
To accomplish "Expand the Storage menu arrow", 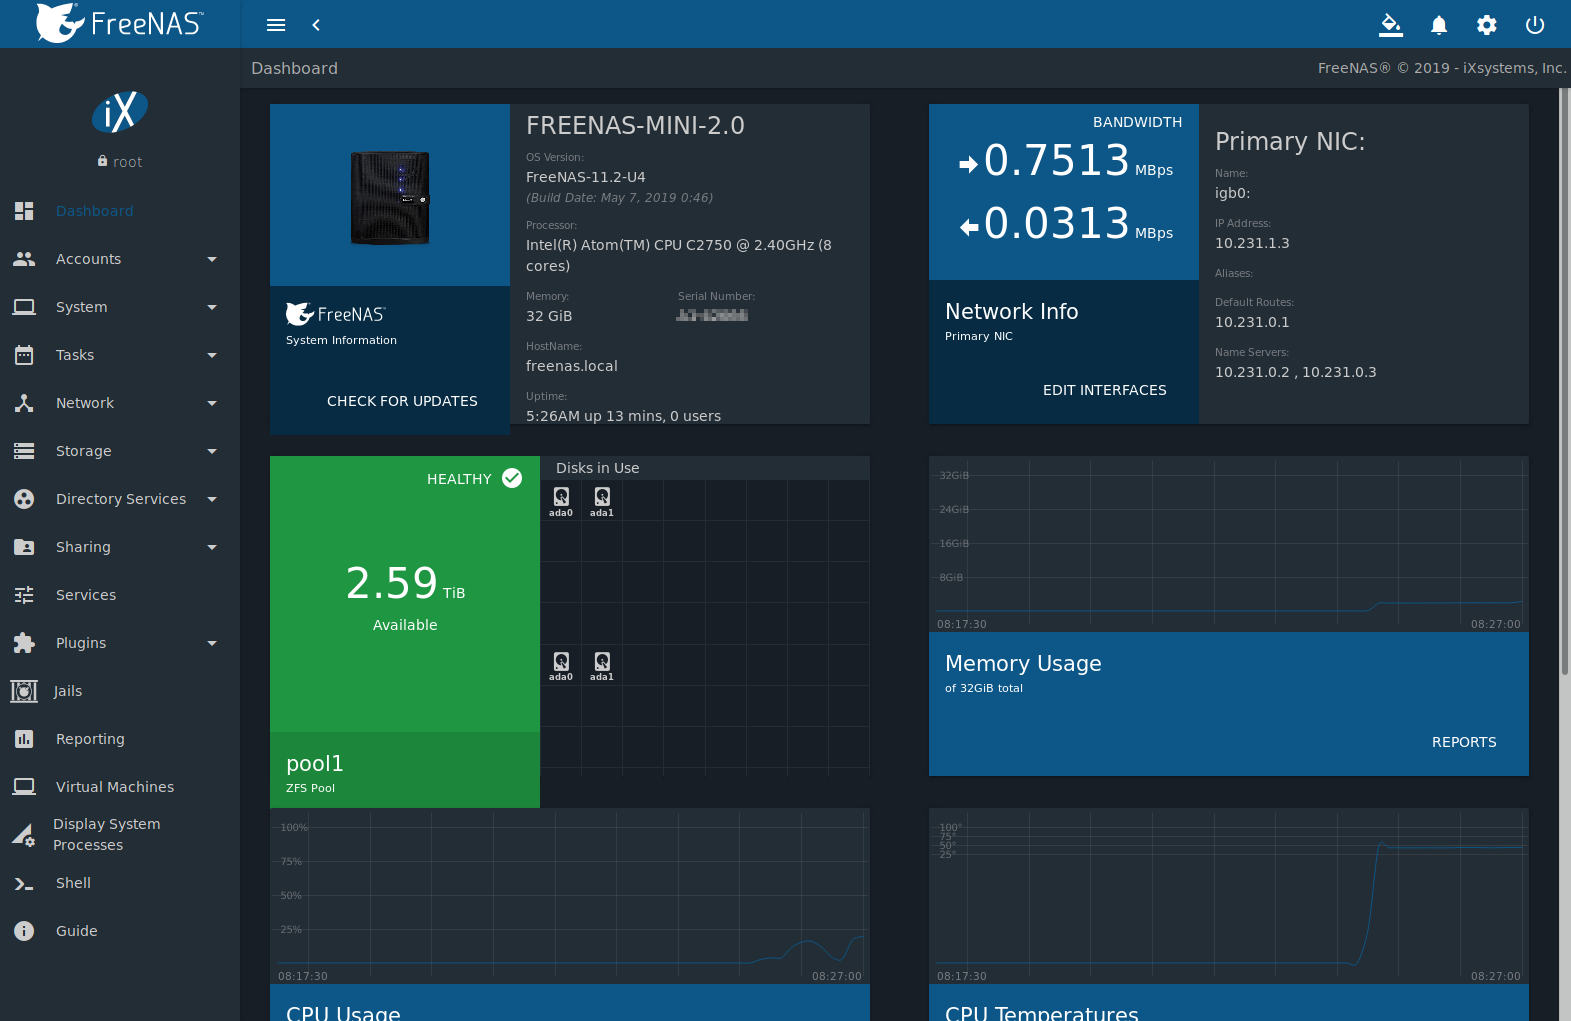I will 212,451.
